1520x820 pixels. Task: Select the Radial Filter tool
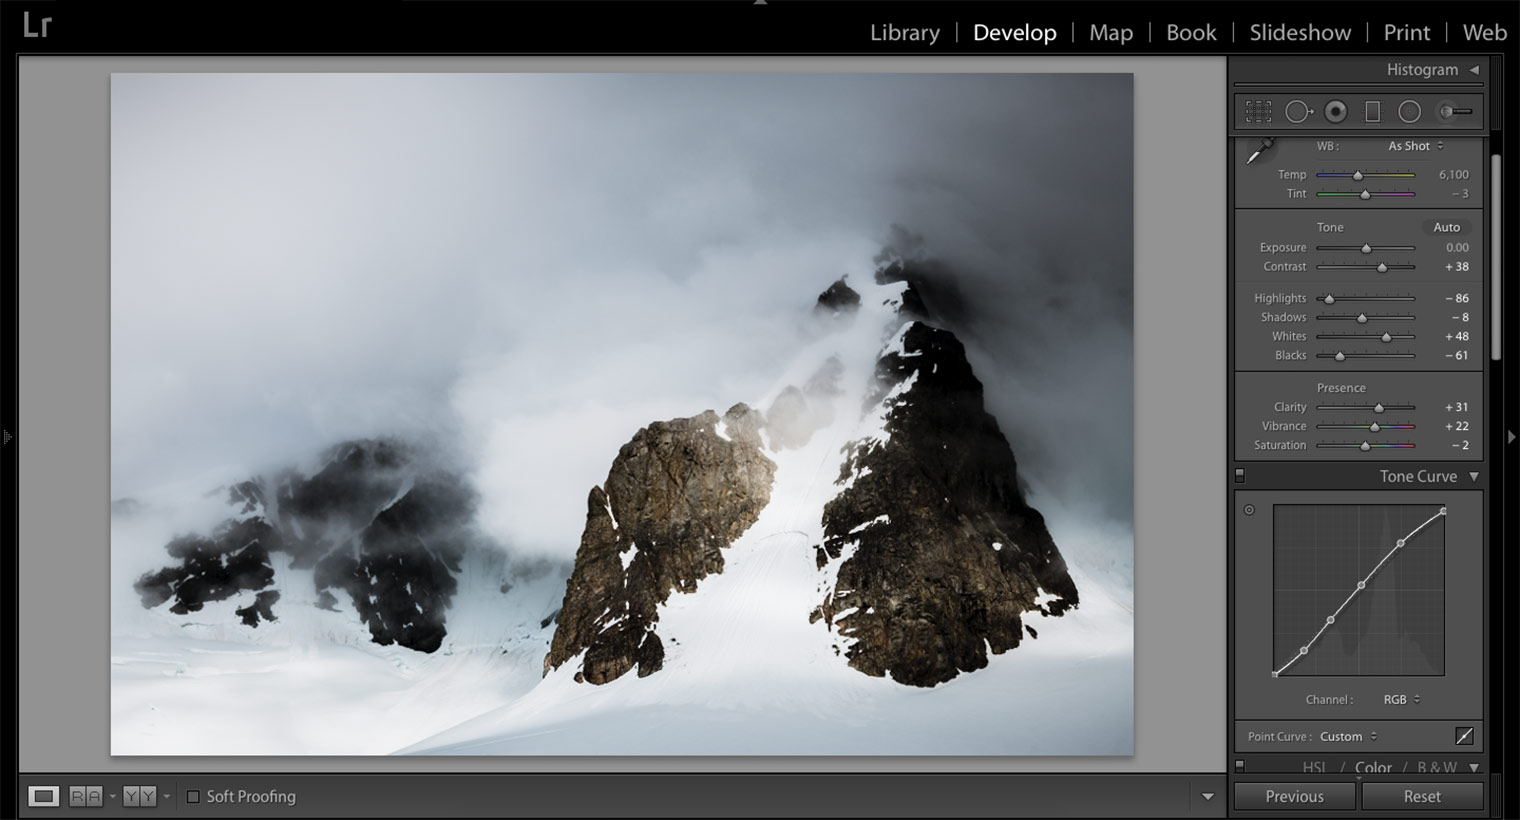[1409, 110]
